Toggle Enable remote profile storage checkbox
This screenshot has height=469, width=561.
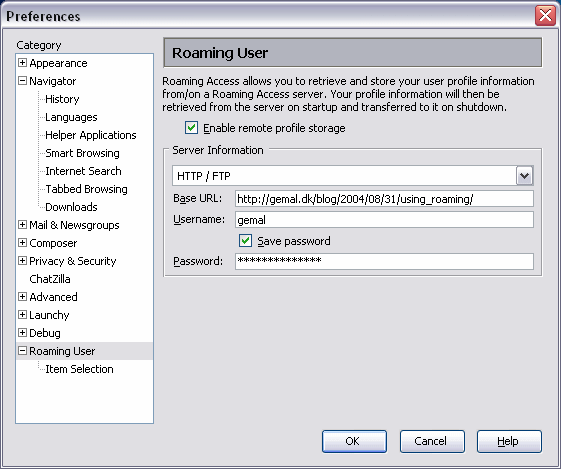pos(191,127)
